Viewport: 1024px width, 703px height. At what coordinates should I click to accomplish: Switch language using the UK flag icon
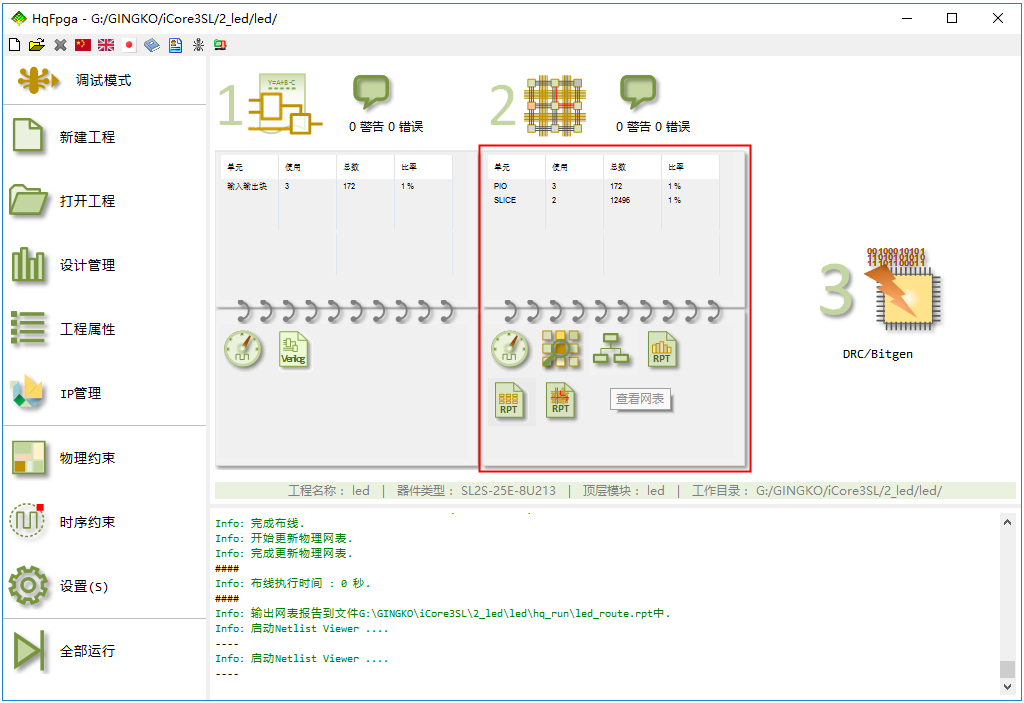click(105, 45)
